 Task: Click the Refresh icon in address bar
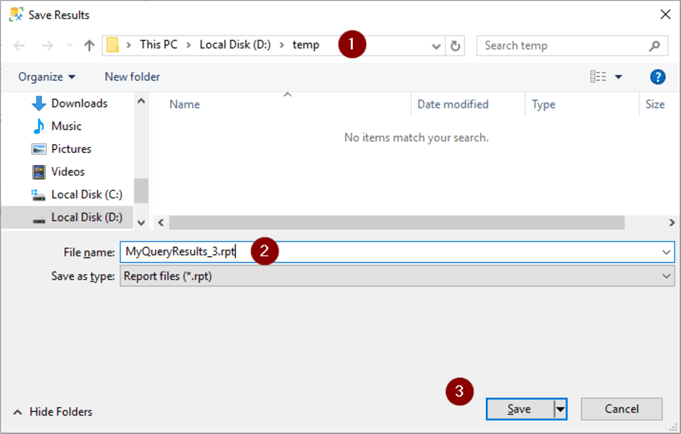tap(456, 46)
